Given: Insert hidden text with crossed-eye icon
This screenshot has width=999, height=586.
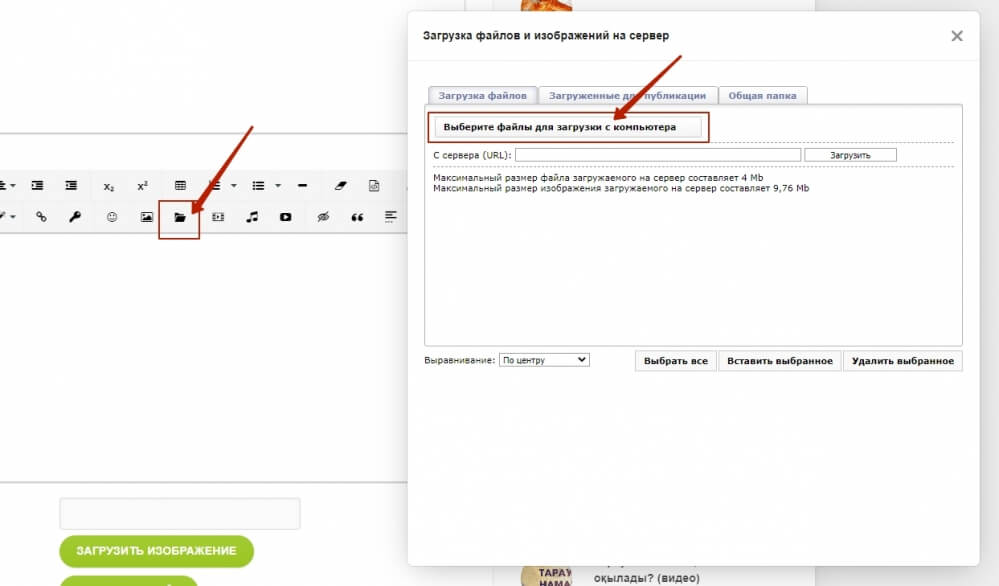Looking at the screenshot, I should coord(322,217).
